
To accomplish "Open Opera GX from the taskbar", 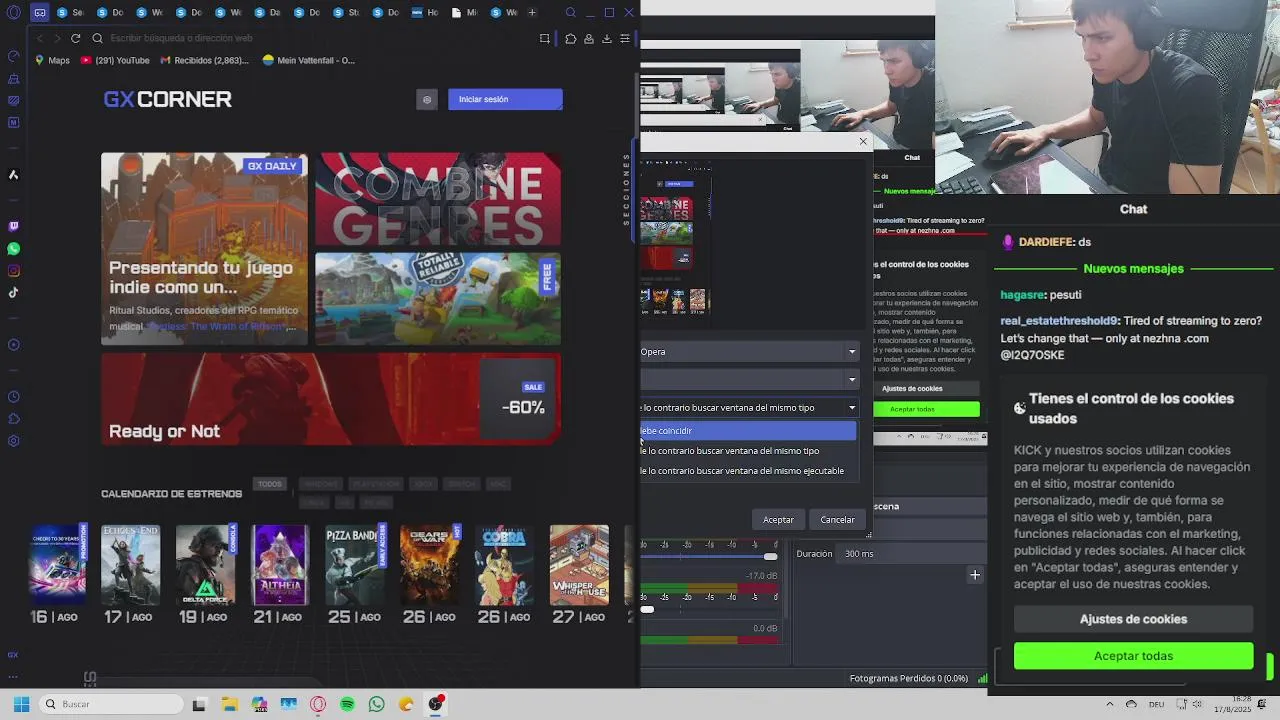I will coord(318,704).
